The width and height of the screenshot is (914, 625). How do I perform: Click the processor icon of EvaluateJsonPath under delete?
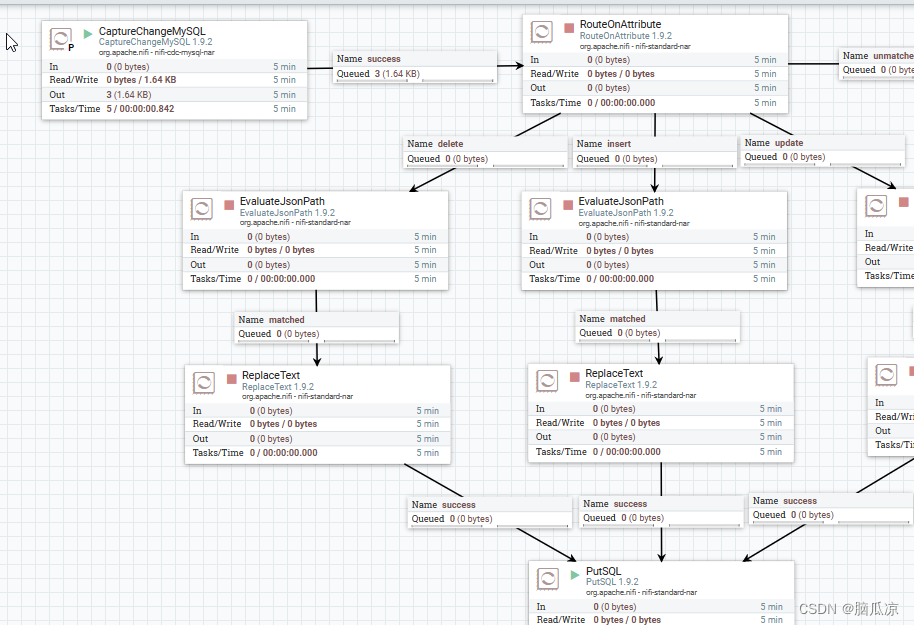202,209
